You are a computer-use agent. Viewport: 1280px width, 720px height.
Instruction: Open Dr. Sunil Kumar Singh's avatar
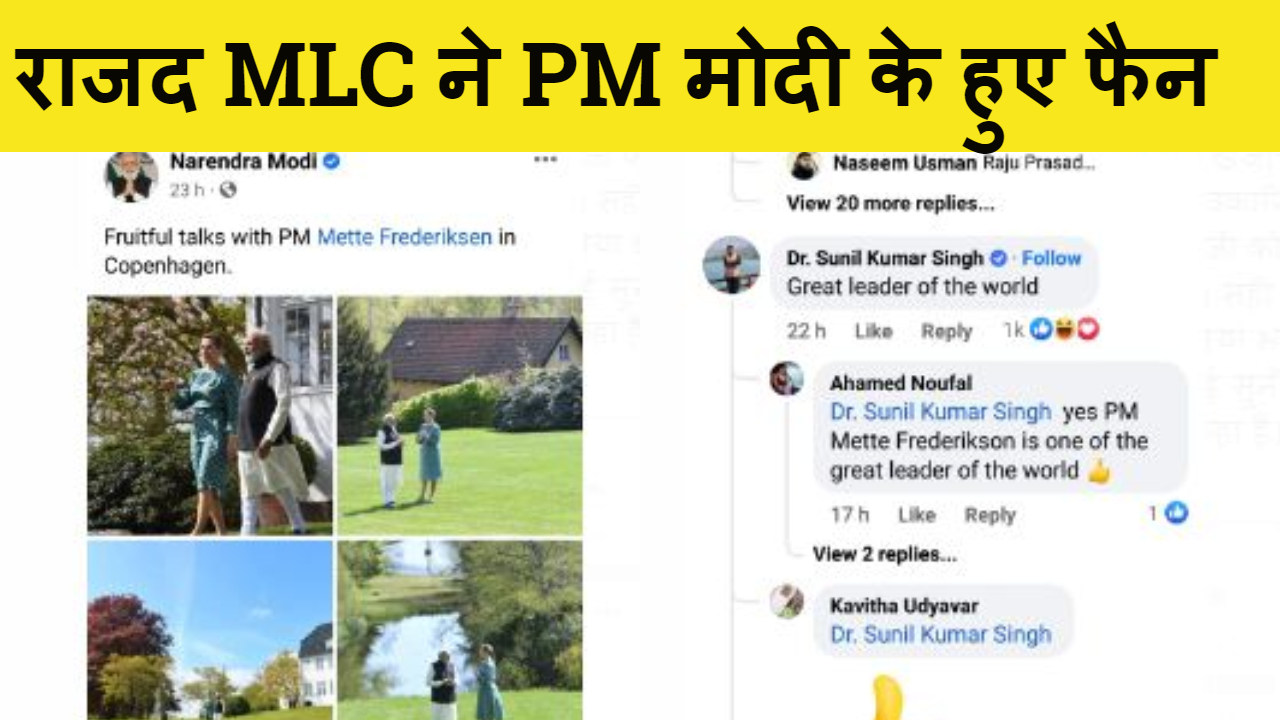coord(732,264)
